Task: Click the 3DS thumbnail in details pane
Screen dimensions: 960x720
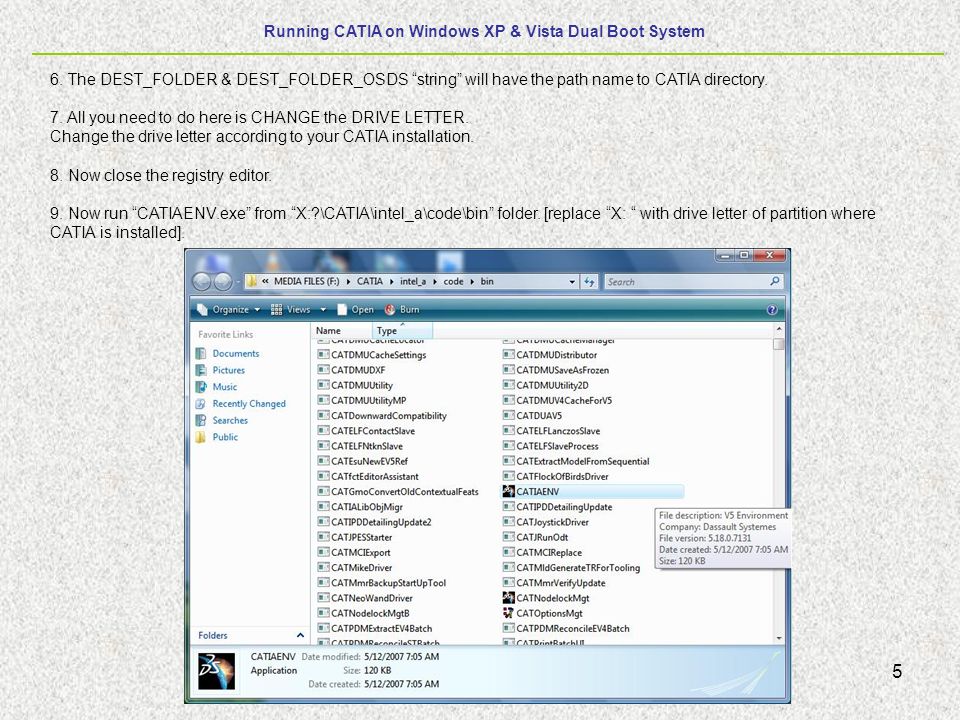Action: [x=216, y=670]
